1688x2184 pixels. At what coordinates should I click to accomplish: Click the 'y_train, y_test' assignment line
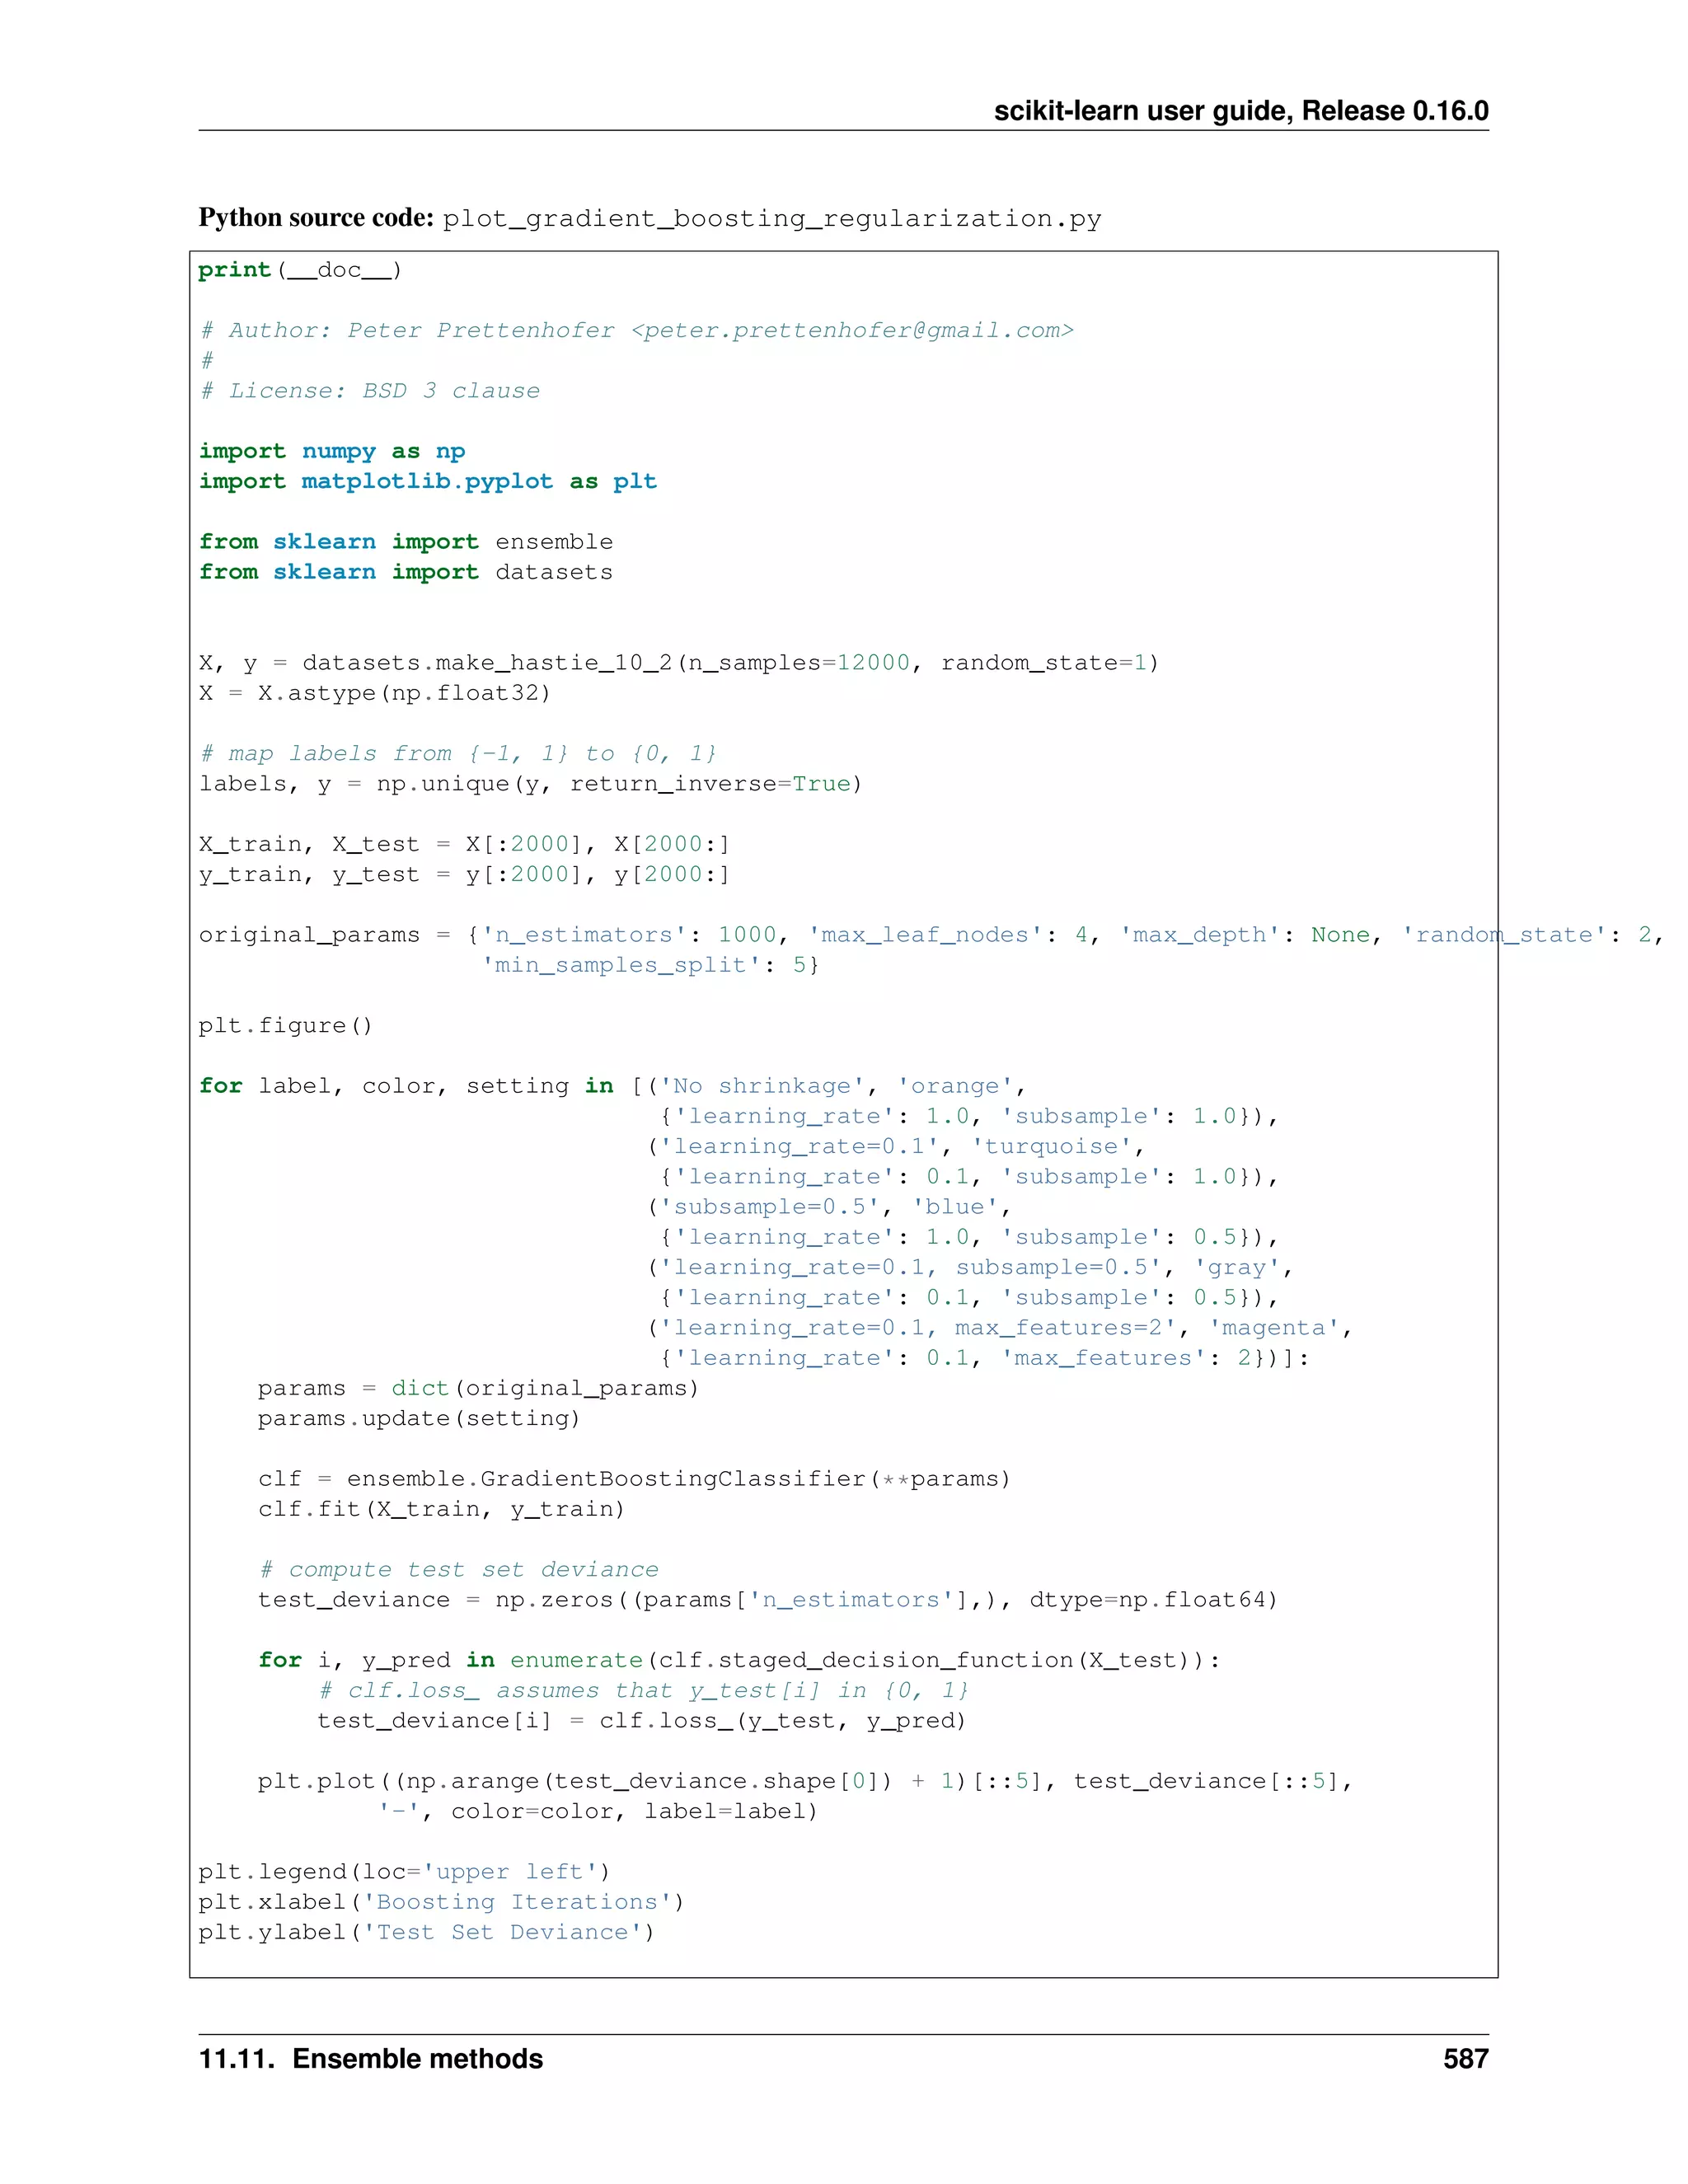coord(465,875)
